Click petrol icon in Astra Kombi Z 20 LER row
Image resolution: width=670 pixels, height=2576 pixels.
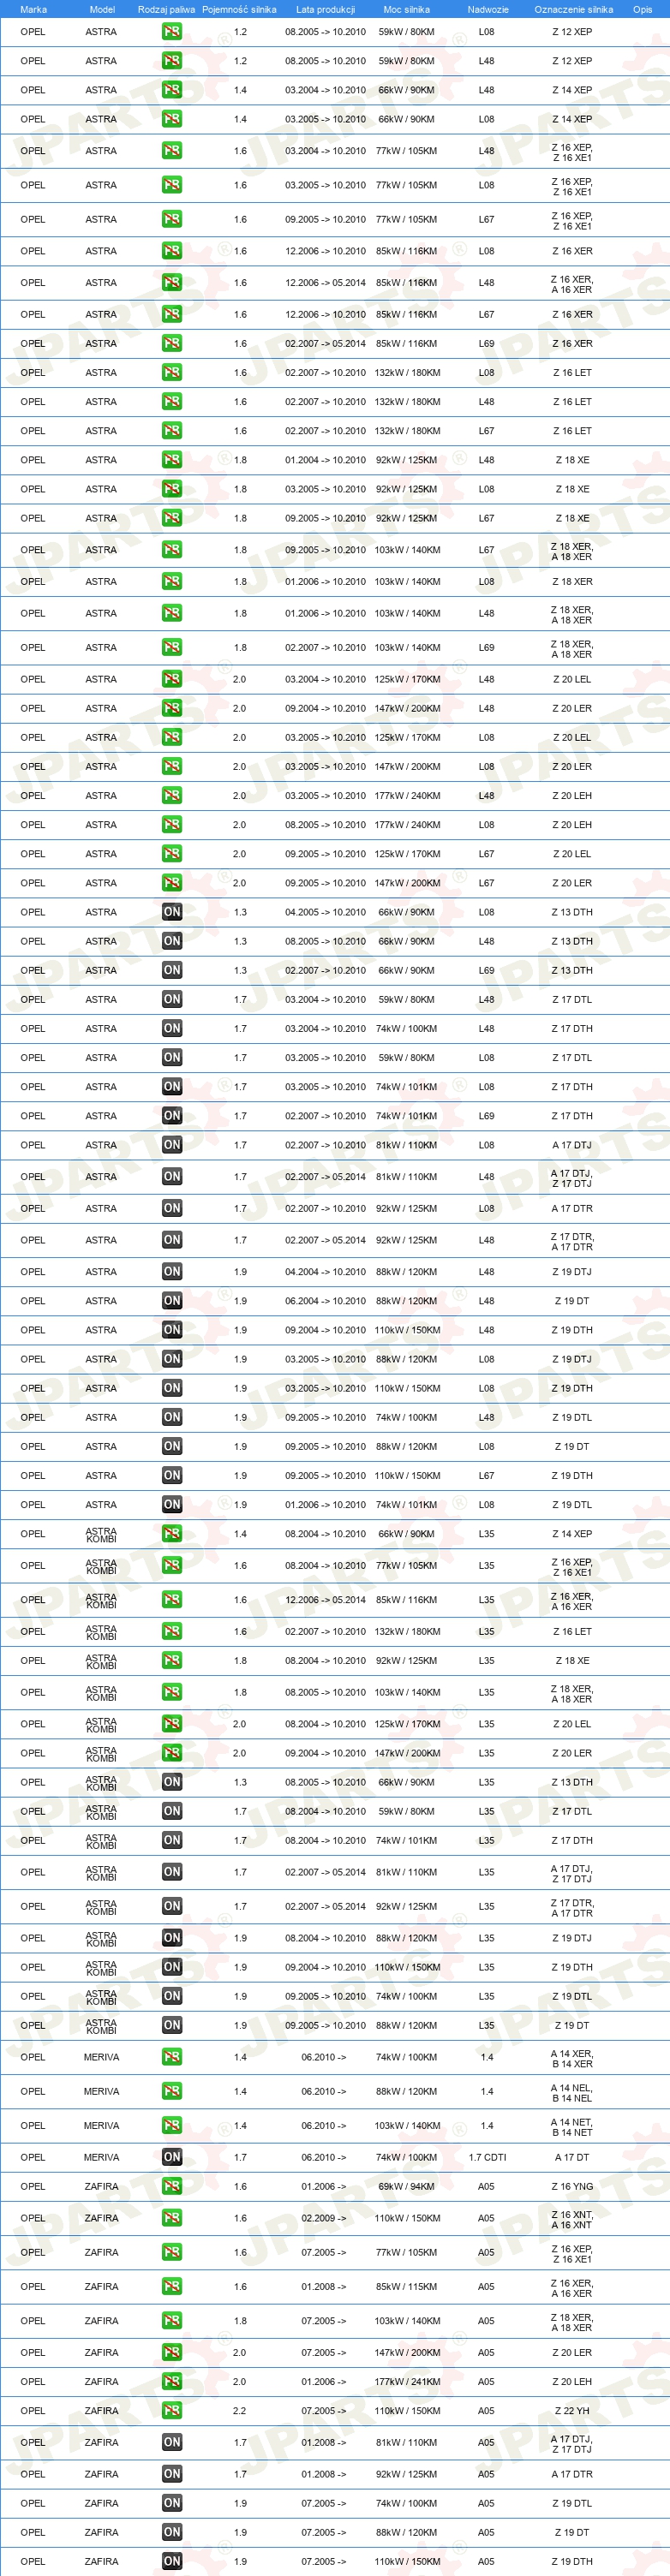click(x=172, y=1753)
